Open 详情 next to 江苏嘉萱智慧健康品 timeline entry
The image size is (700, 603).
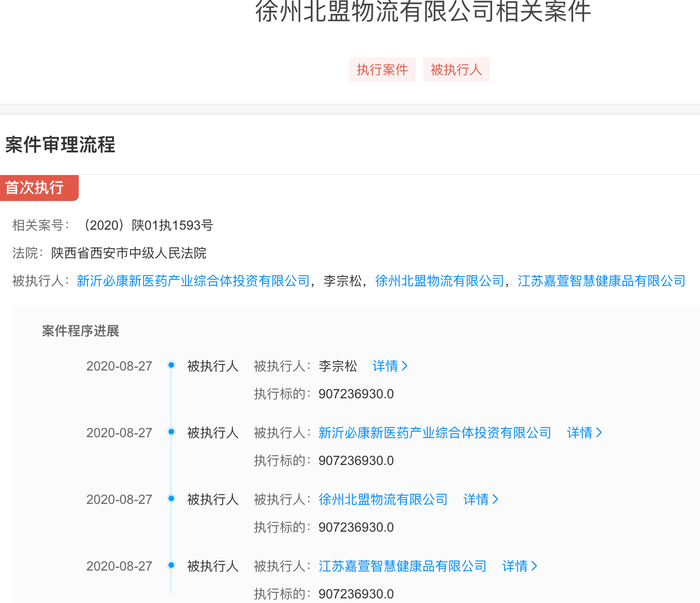pos(520,566)
